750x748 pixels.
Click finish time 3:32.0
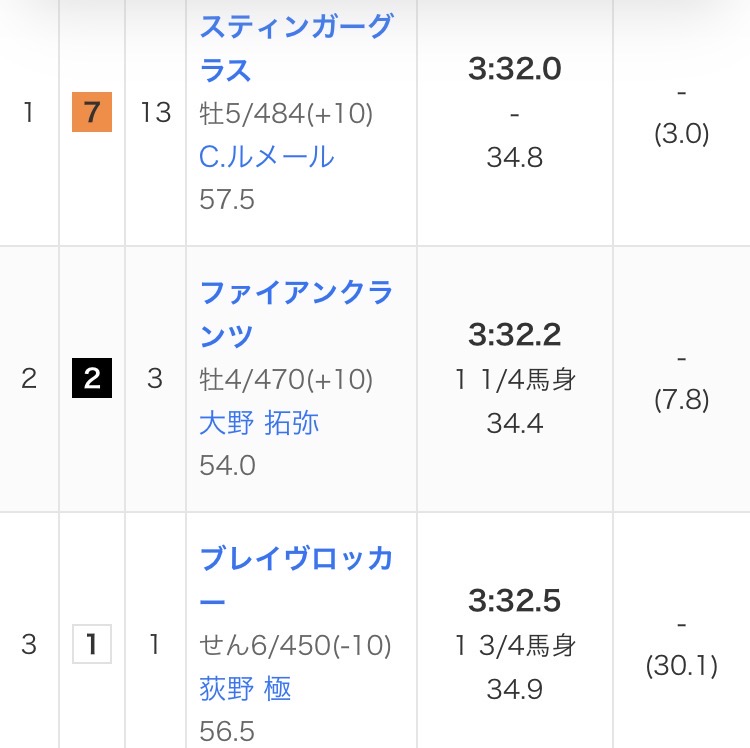coord(515,69)
